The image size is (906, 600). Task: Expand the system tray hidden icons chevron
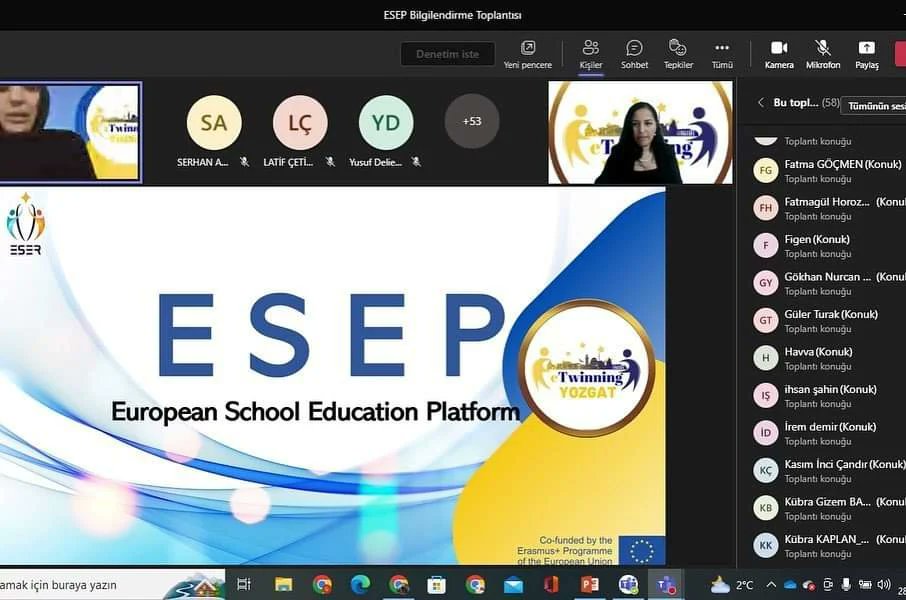click(771, 585)
